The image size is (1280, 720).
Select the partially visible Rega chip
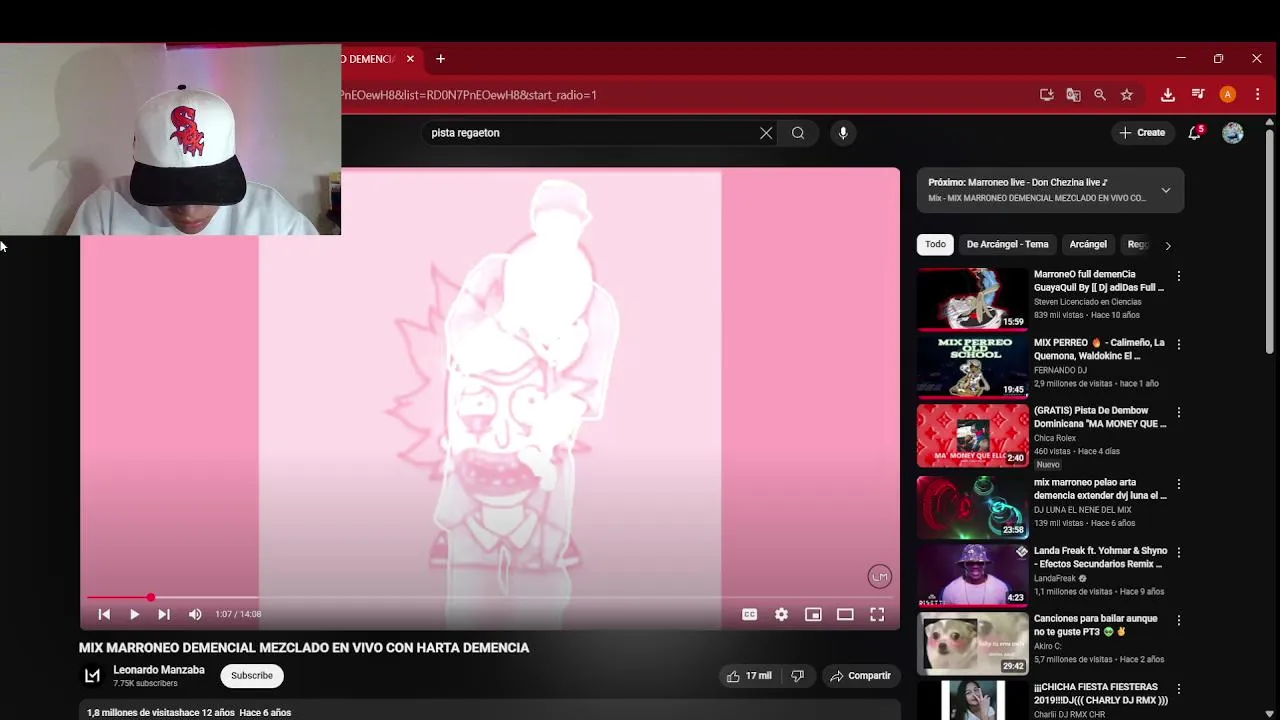pyautogui.click(x=1138, y=244)
